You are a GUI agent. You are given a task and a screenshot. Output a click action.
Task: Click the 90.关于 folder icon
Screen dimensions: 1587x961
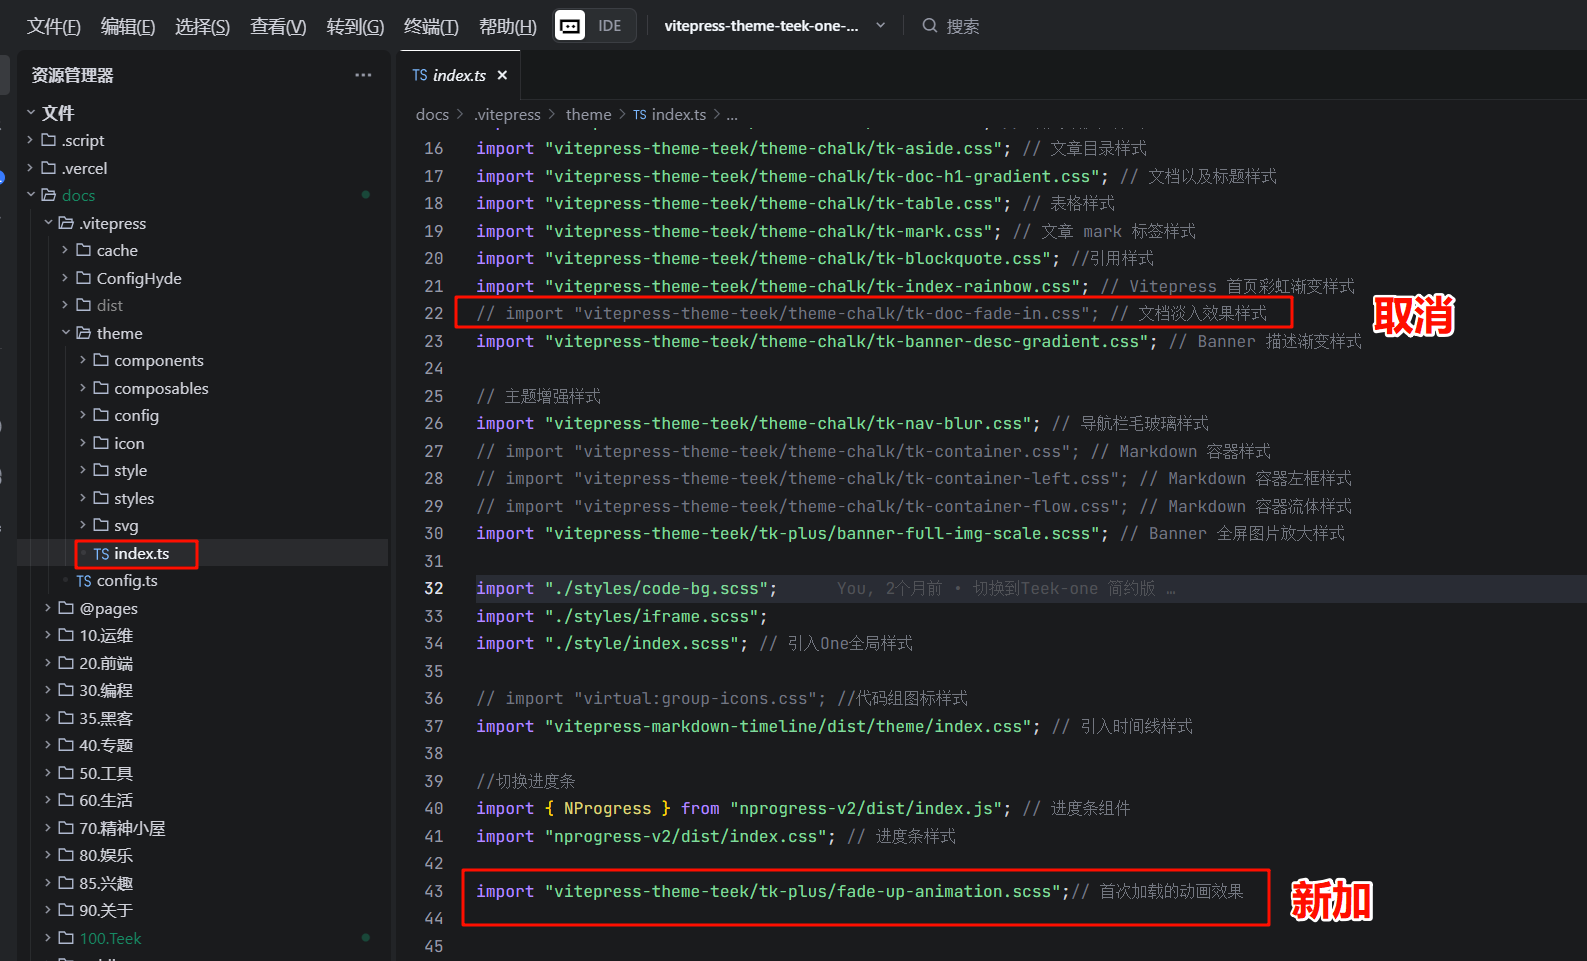pyautogui.click(x=66, y=910)
